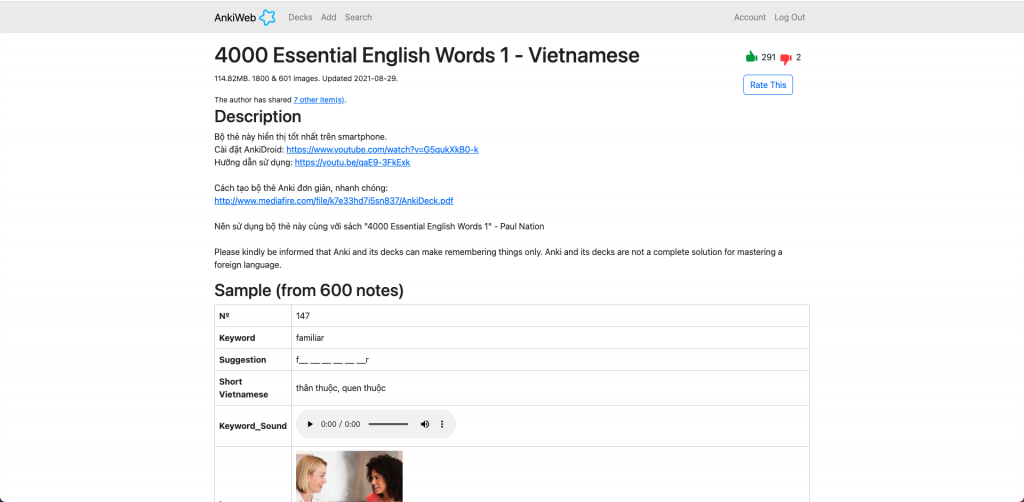The height and width of the screenshot is (502, 1024).
Task: Click the red thumbs-down rating icon
Action: click(x=786, y=59)
